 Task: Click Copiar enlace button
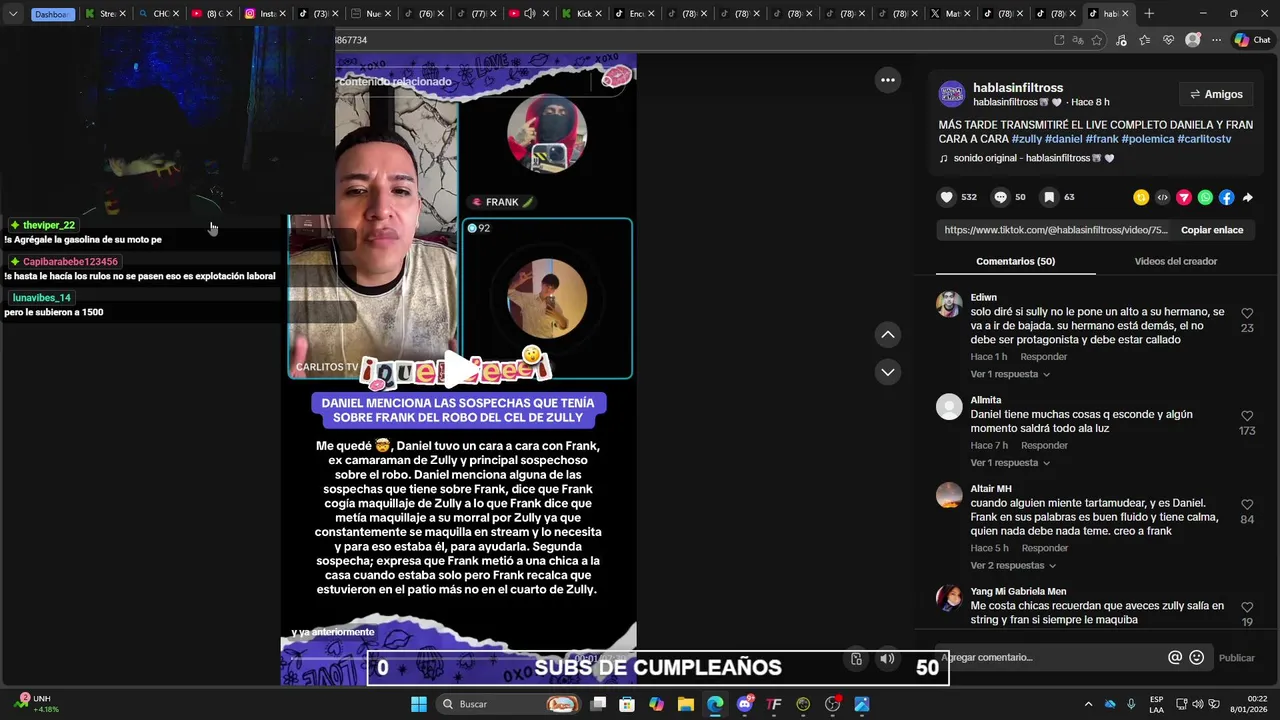[1212, 230]
